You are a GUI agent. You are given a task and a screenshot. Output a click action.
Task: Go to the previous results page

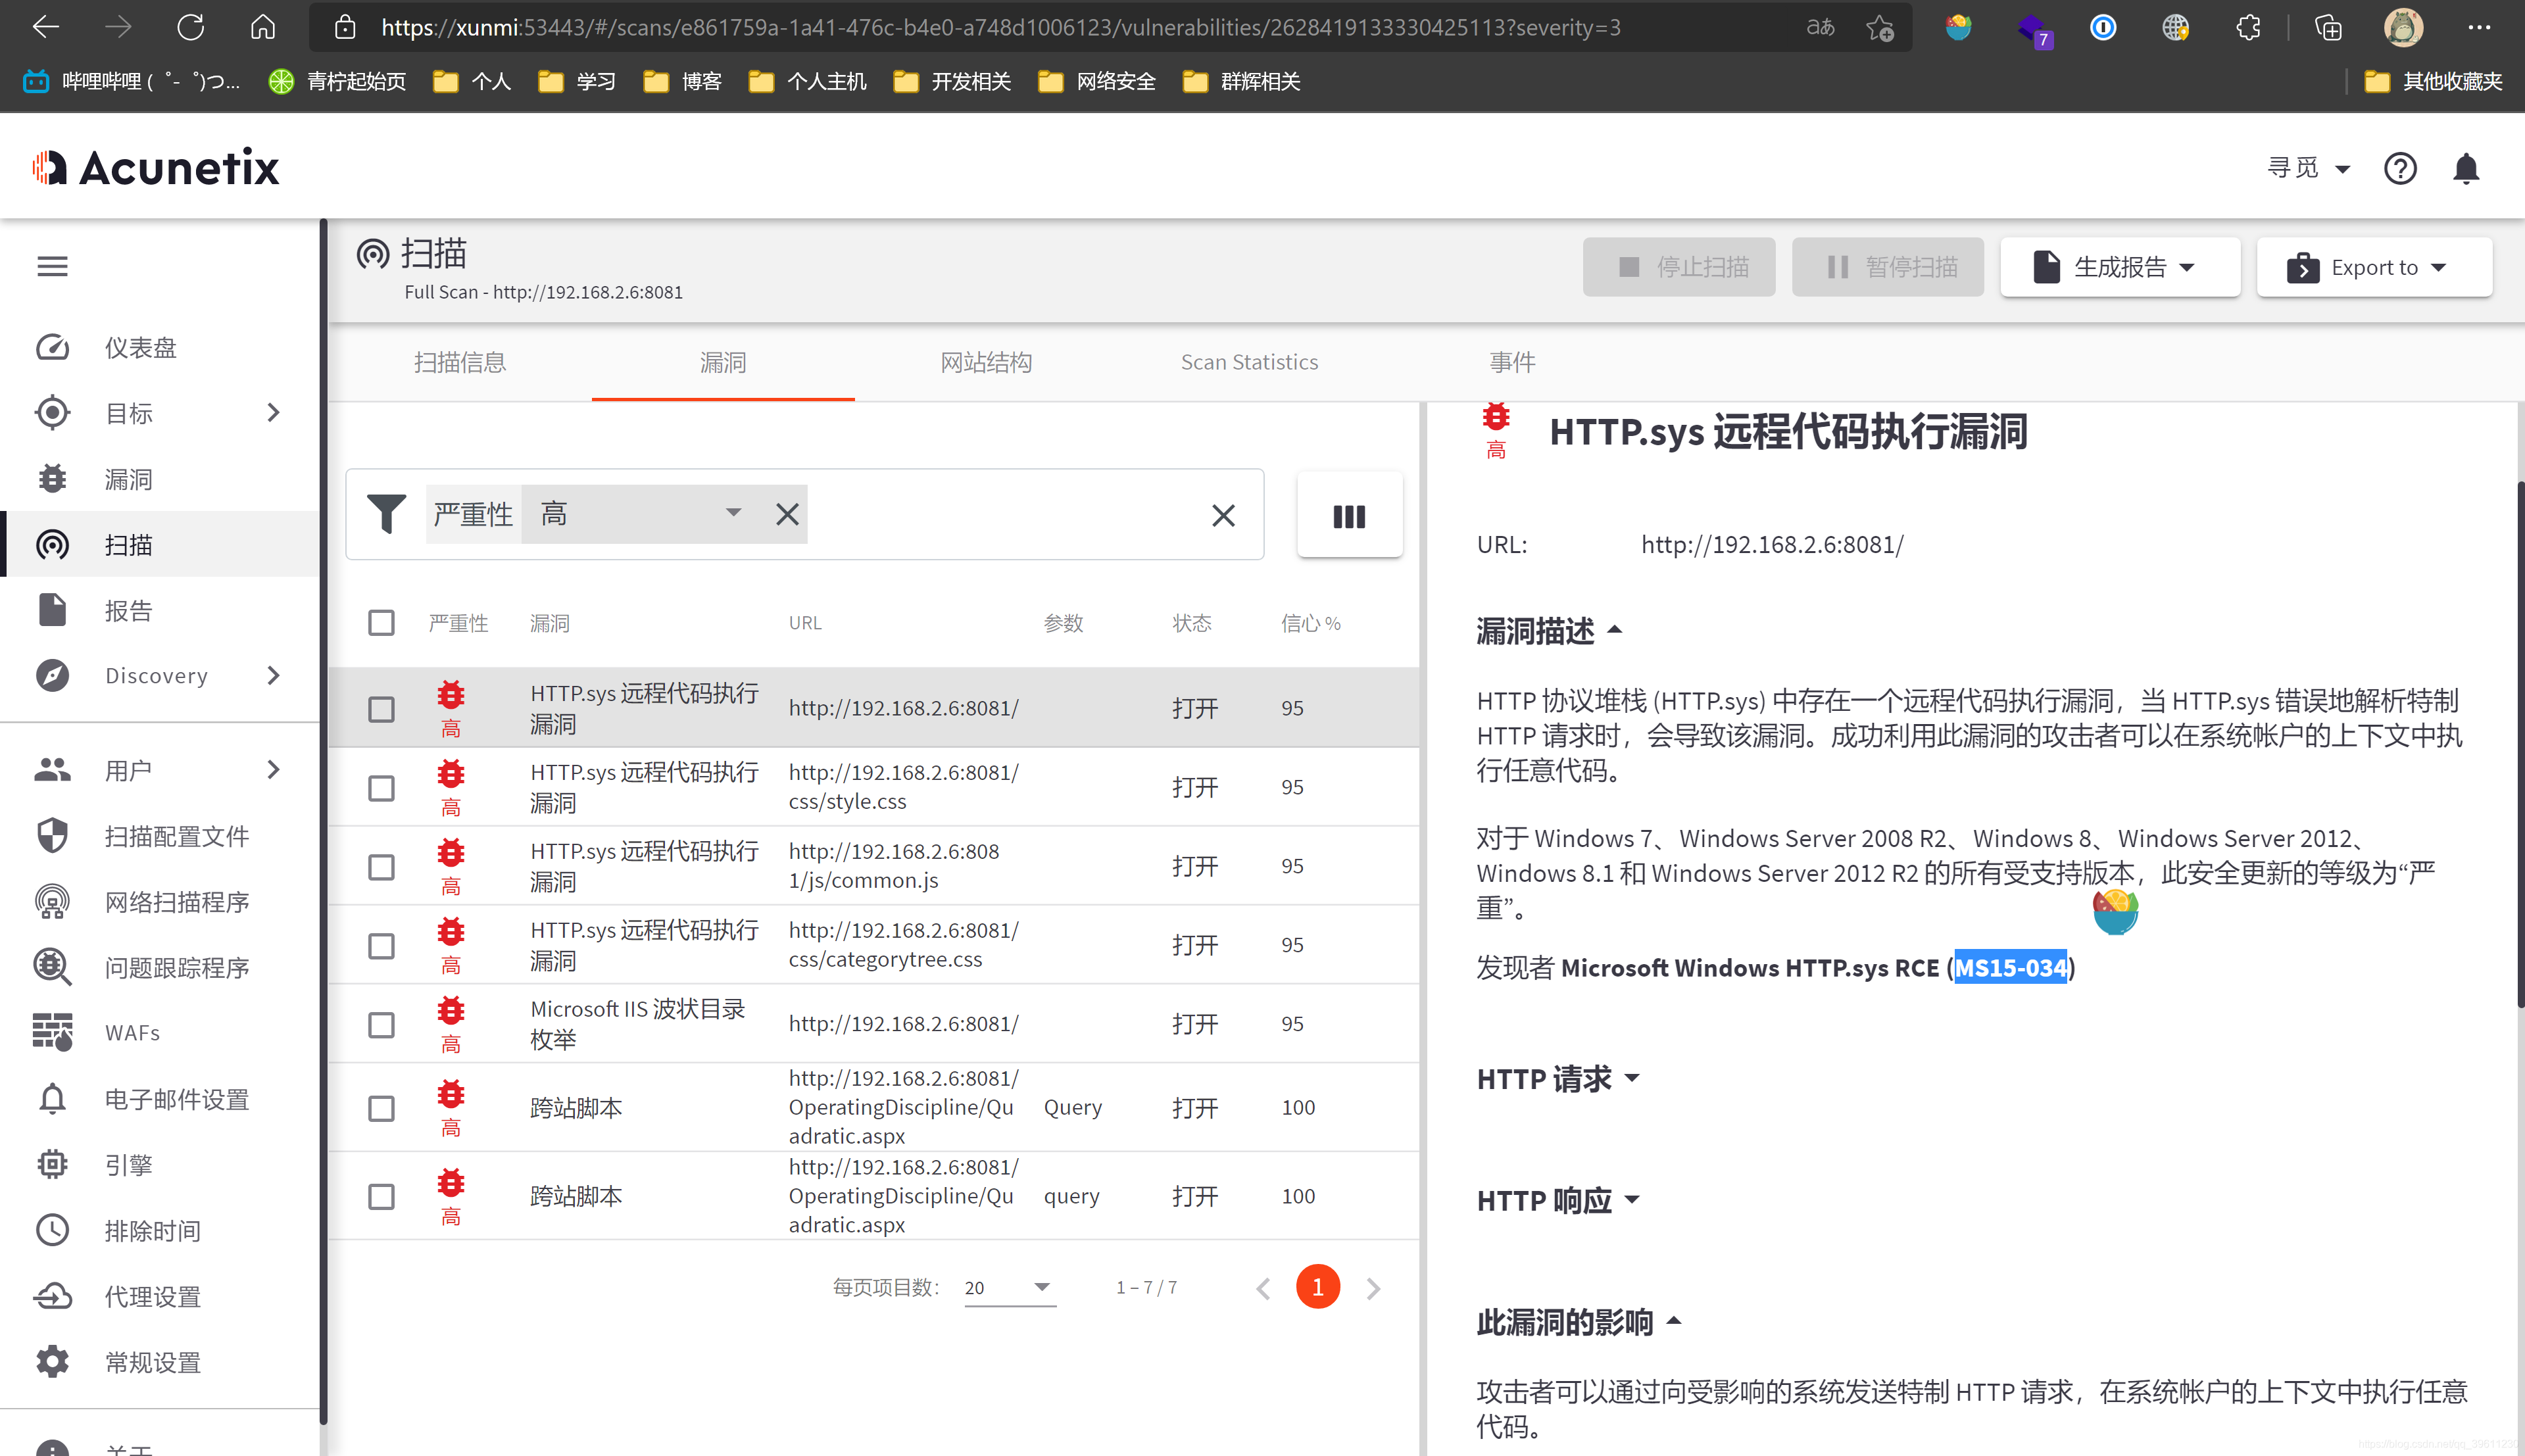(x=1263, y=1289)
